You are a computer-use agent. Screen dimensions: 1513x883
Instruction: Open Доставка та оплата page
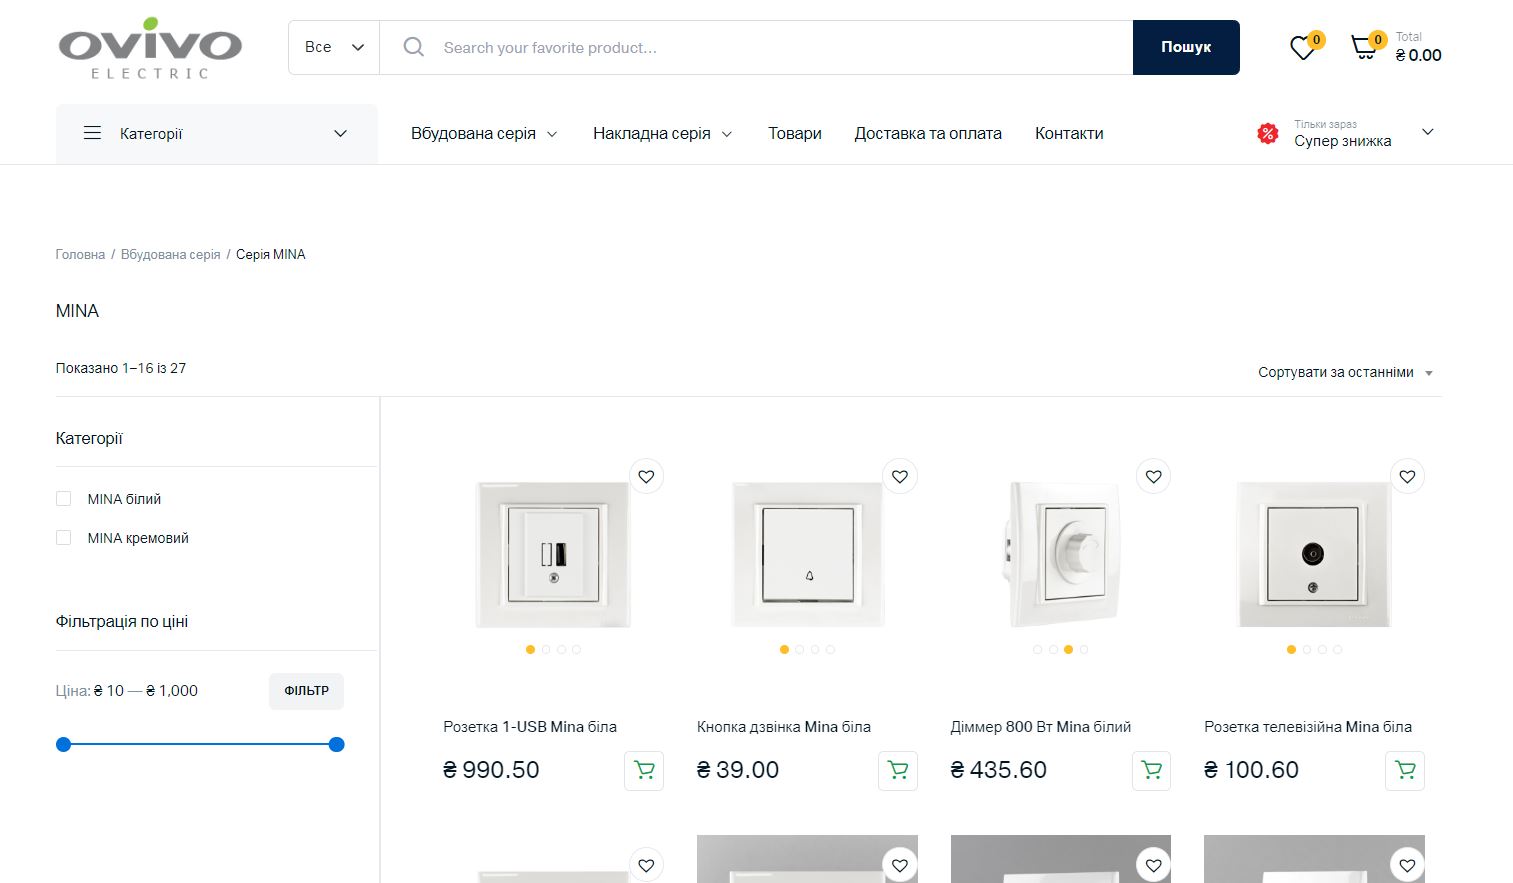point(928,133)
